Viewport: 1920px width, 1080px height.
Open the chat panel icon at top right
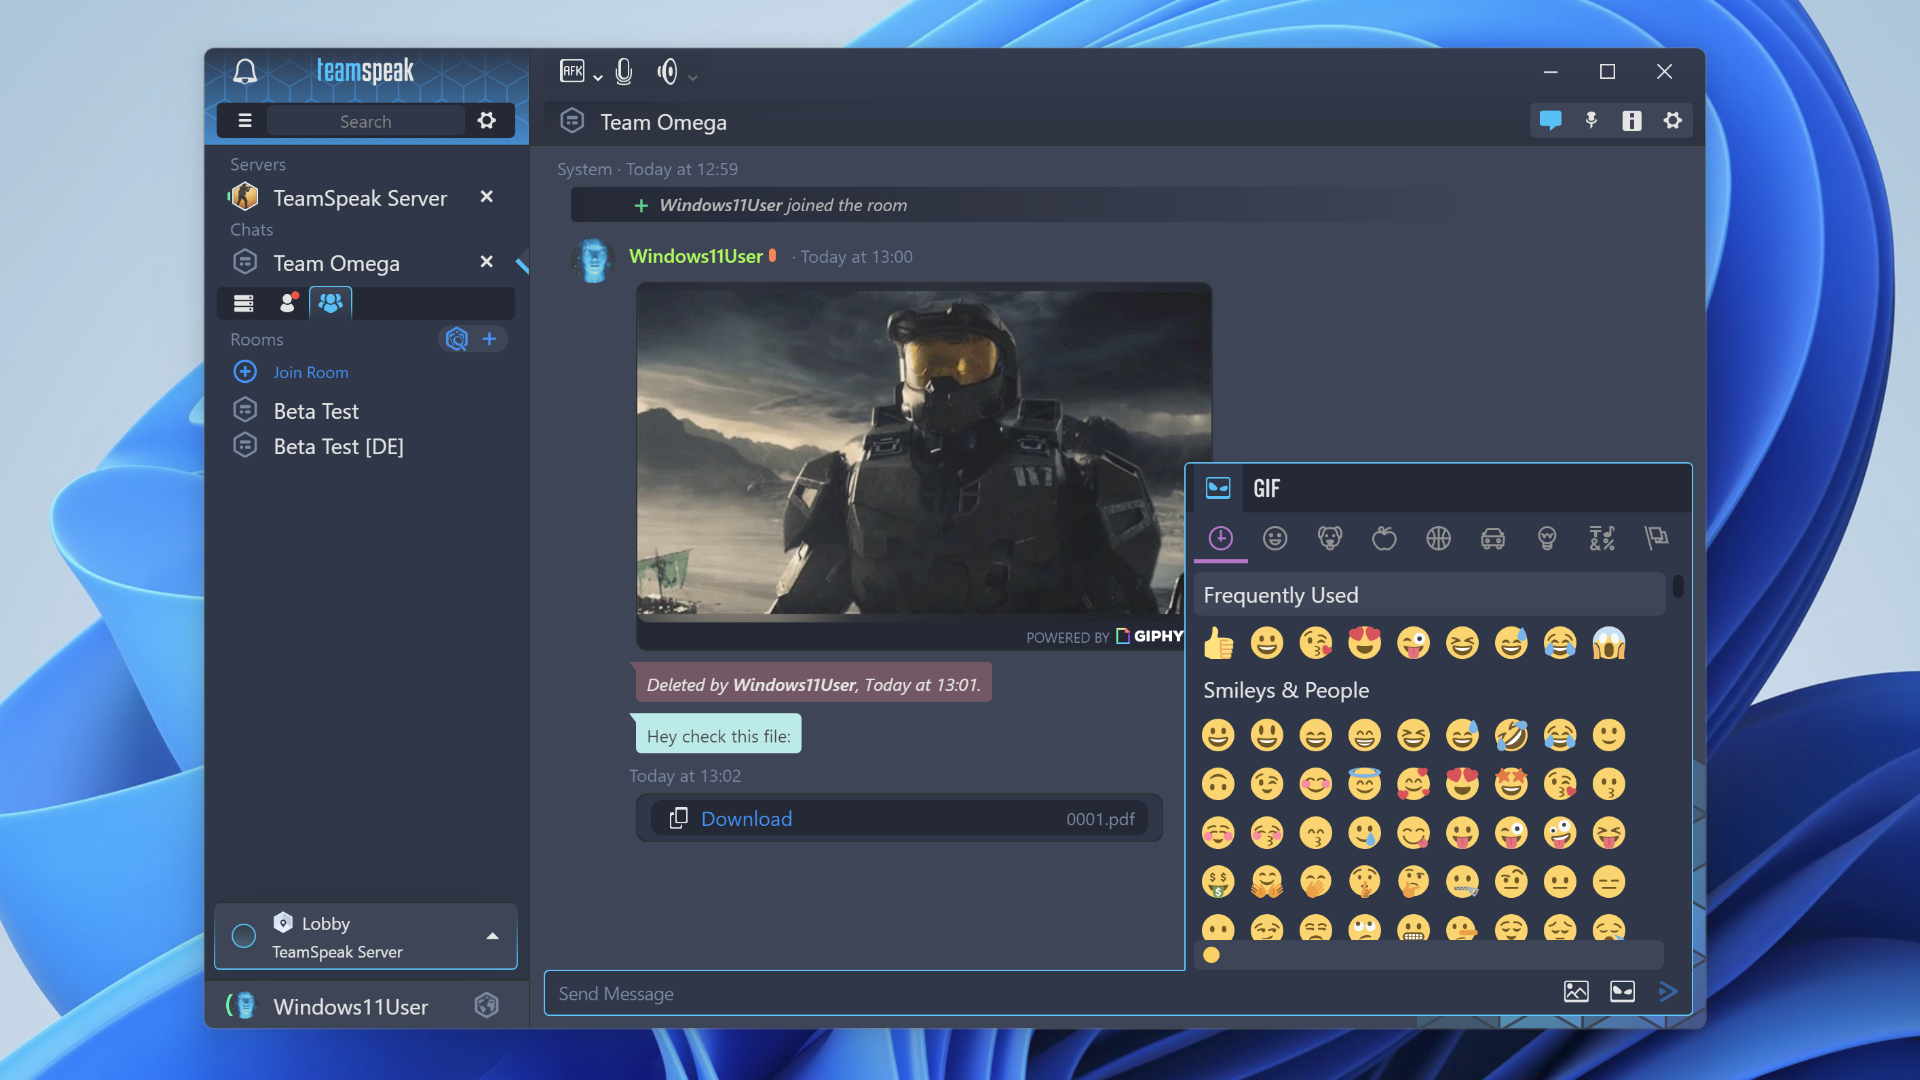pos(1552,120)
